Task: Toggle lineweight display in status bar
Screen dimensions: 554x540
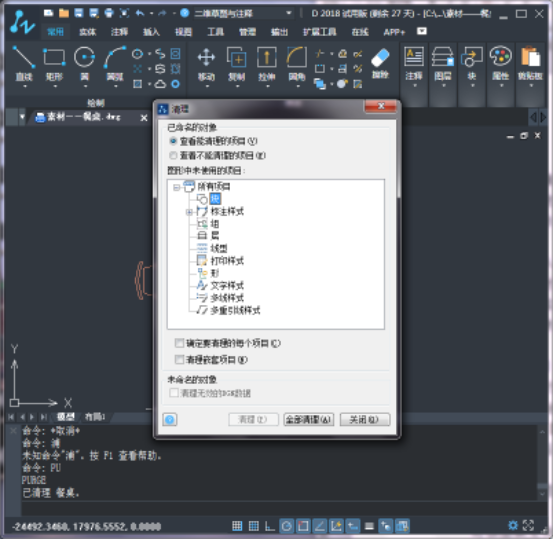Action: (x=369, y=526)
